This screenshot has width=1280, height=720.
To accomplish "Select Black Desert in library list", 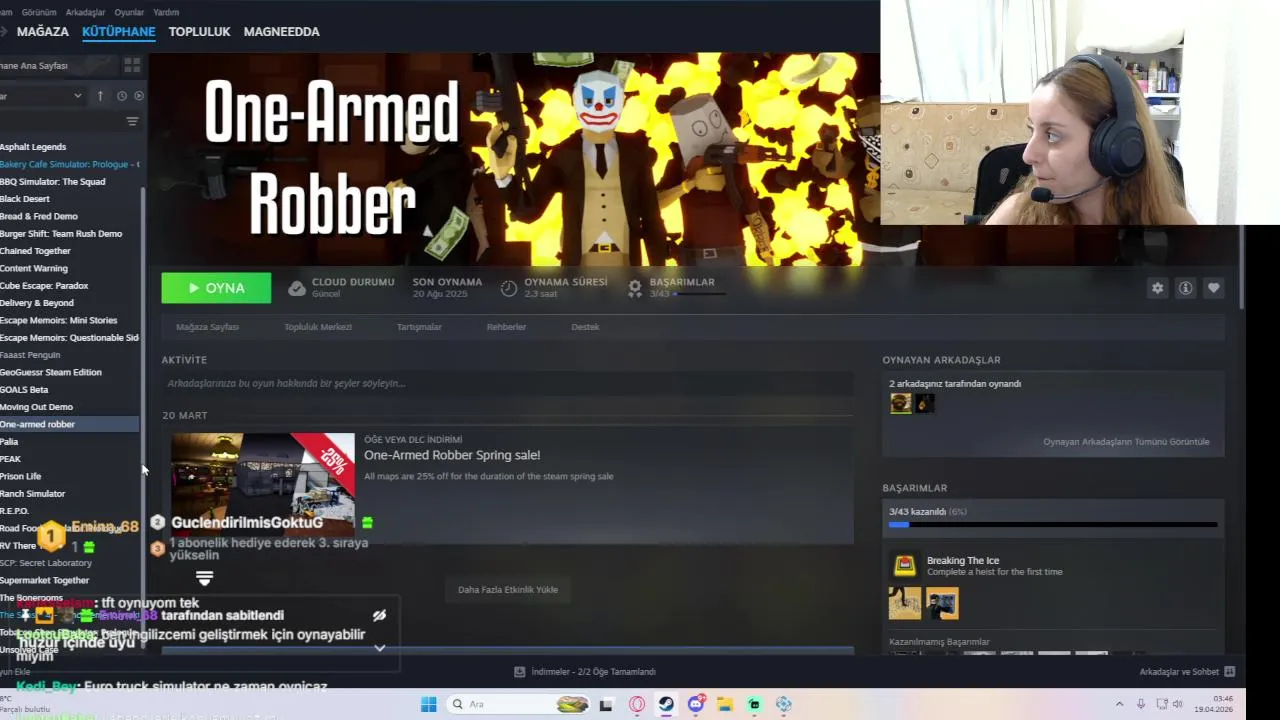I will tap(25, 199).
